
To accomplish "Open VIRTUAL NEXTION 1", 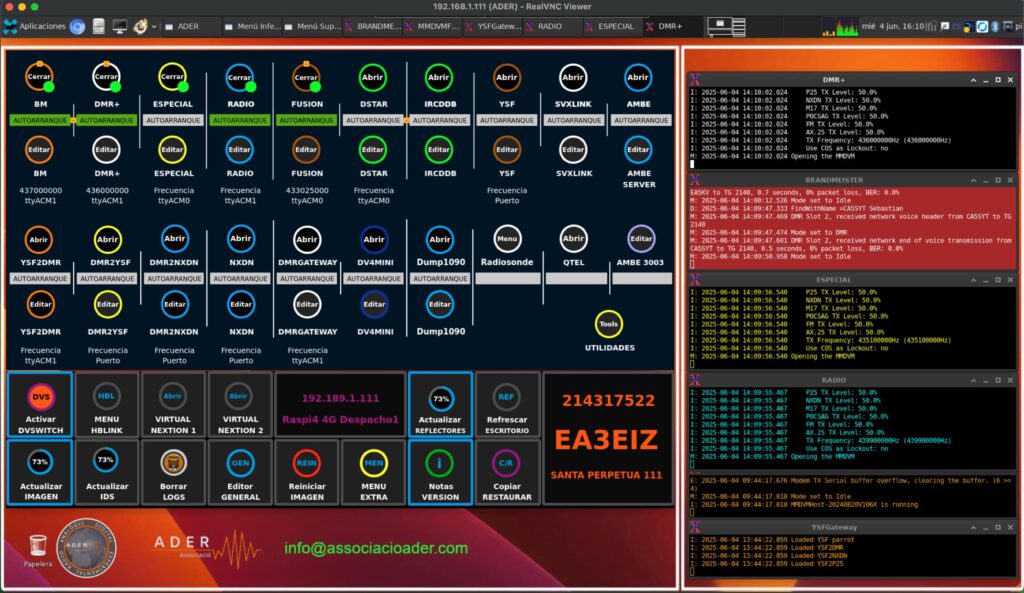I will [173, 405].
